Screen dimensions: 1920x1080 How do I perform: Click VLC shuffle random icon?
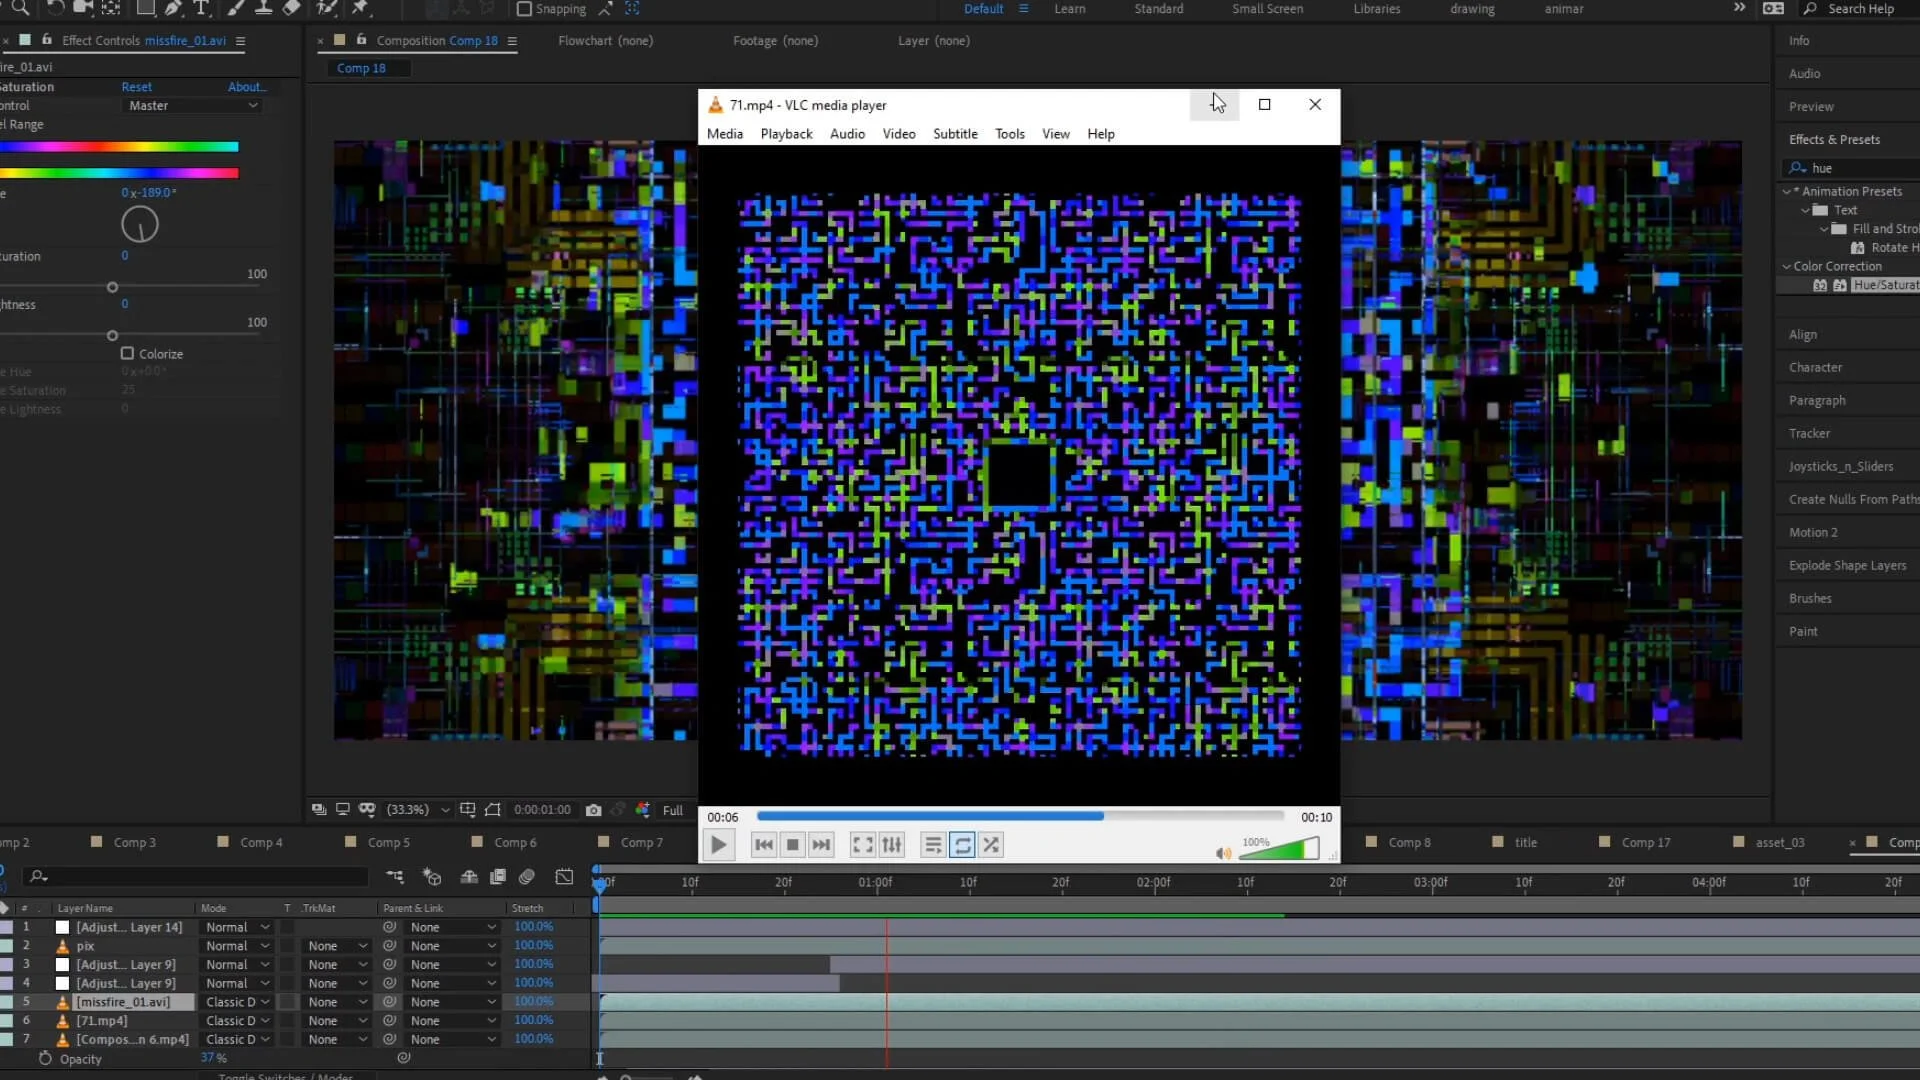tap(991, 845)
